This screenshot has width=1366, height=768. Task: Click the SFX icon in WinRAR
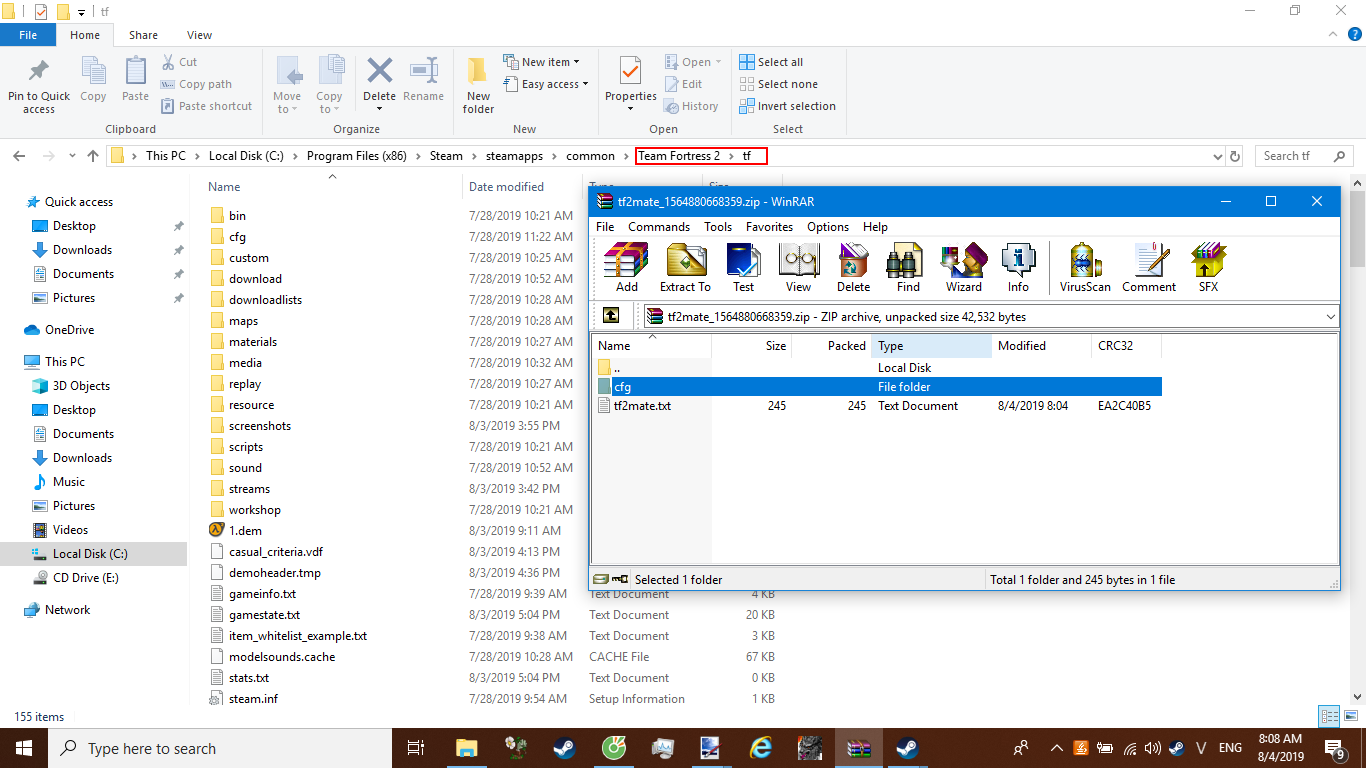1208,266
